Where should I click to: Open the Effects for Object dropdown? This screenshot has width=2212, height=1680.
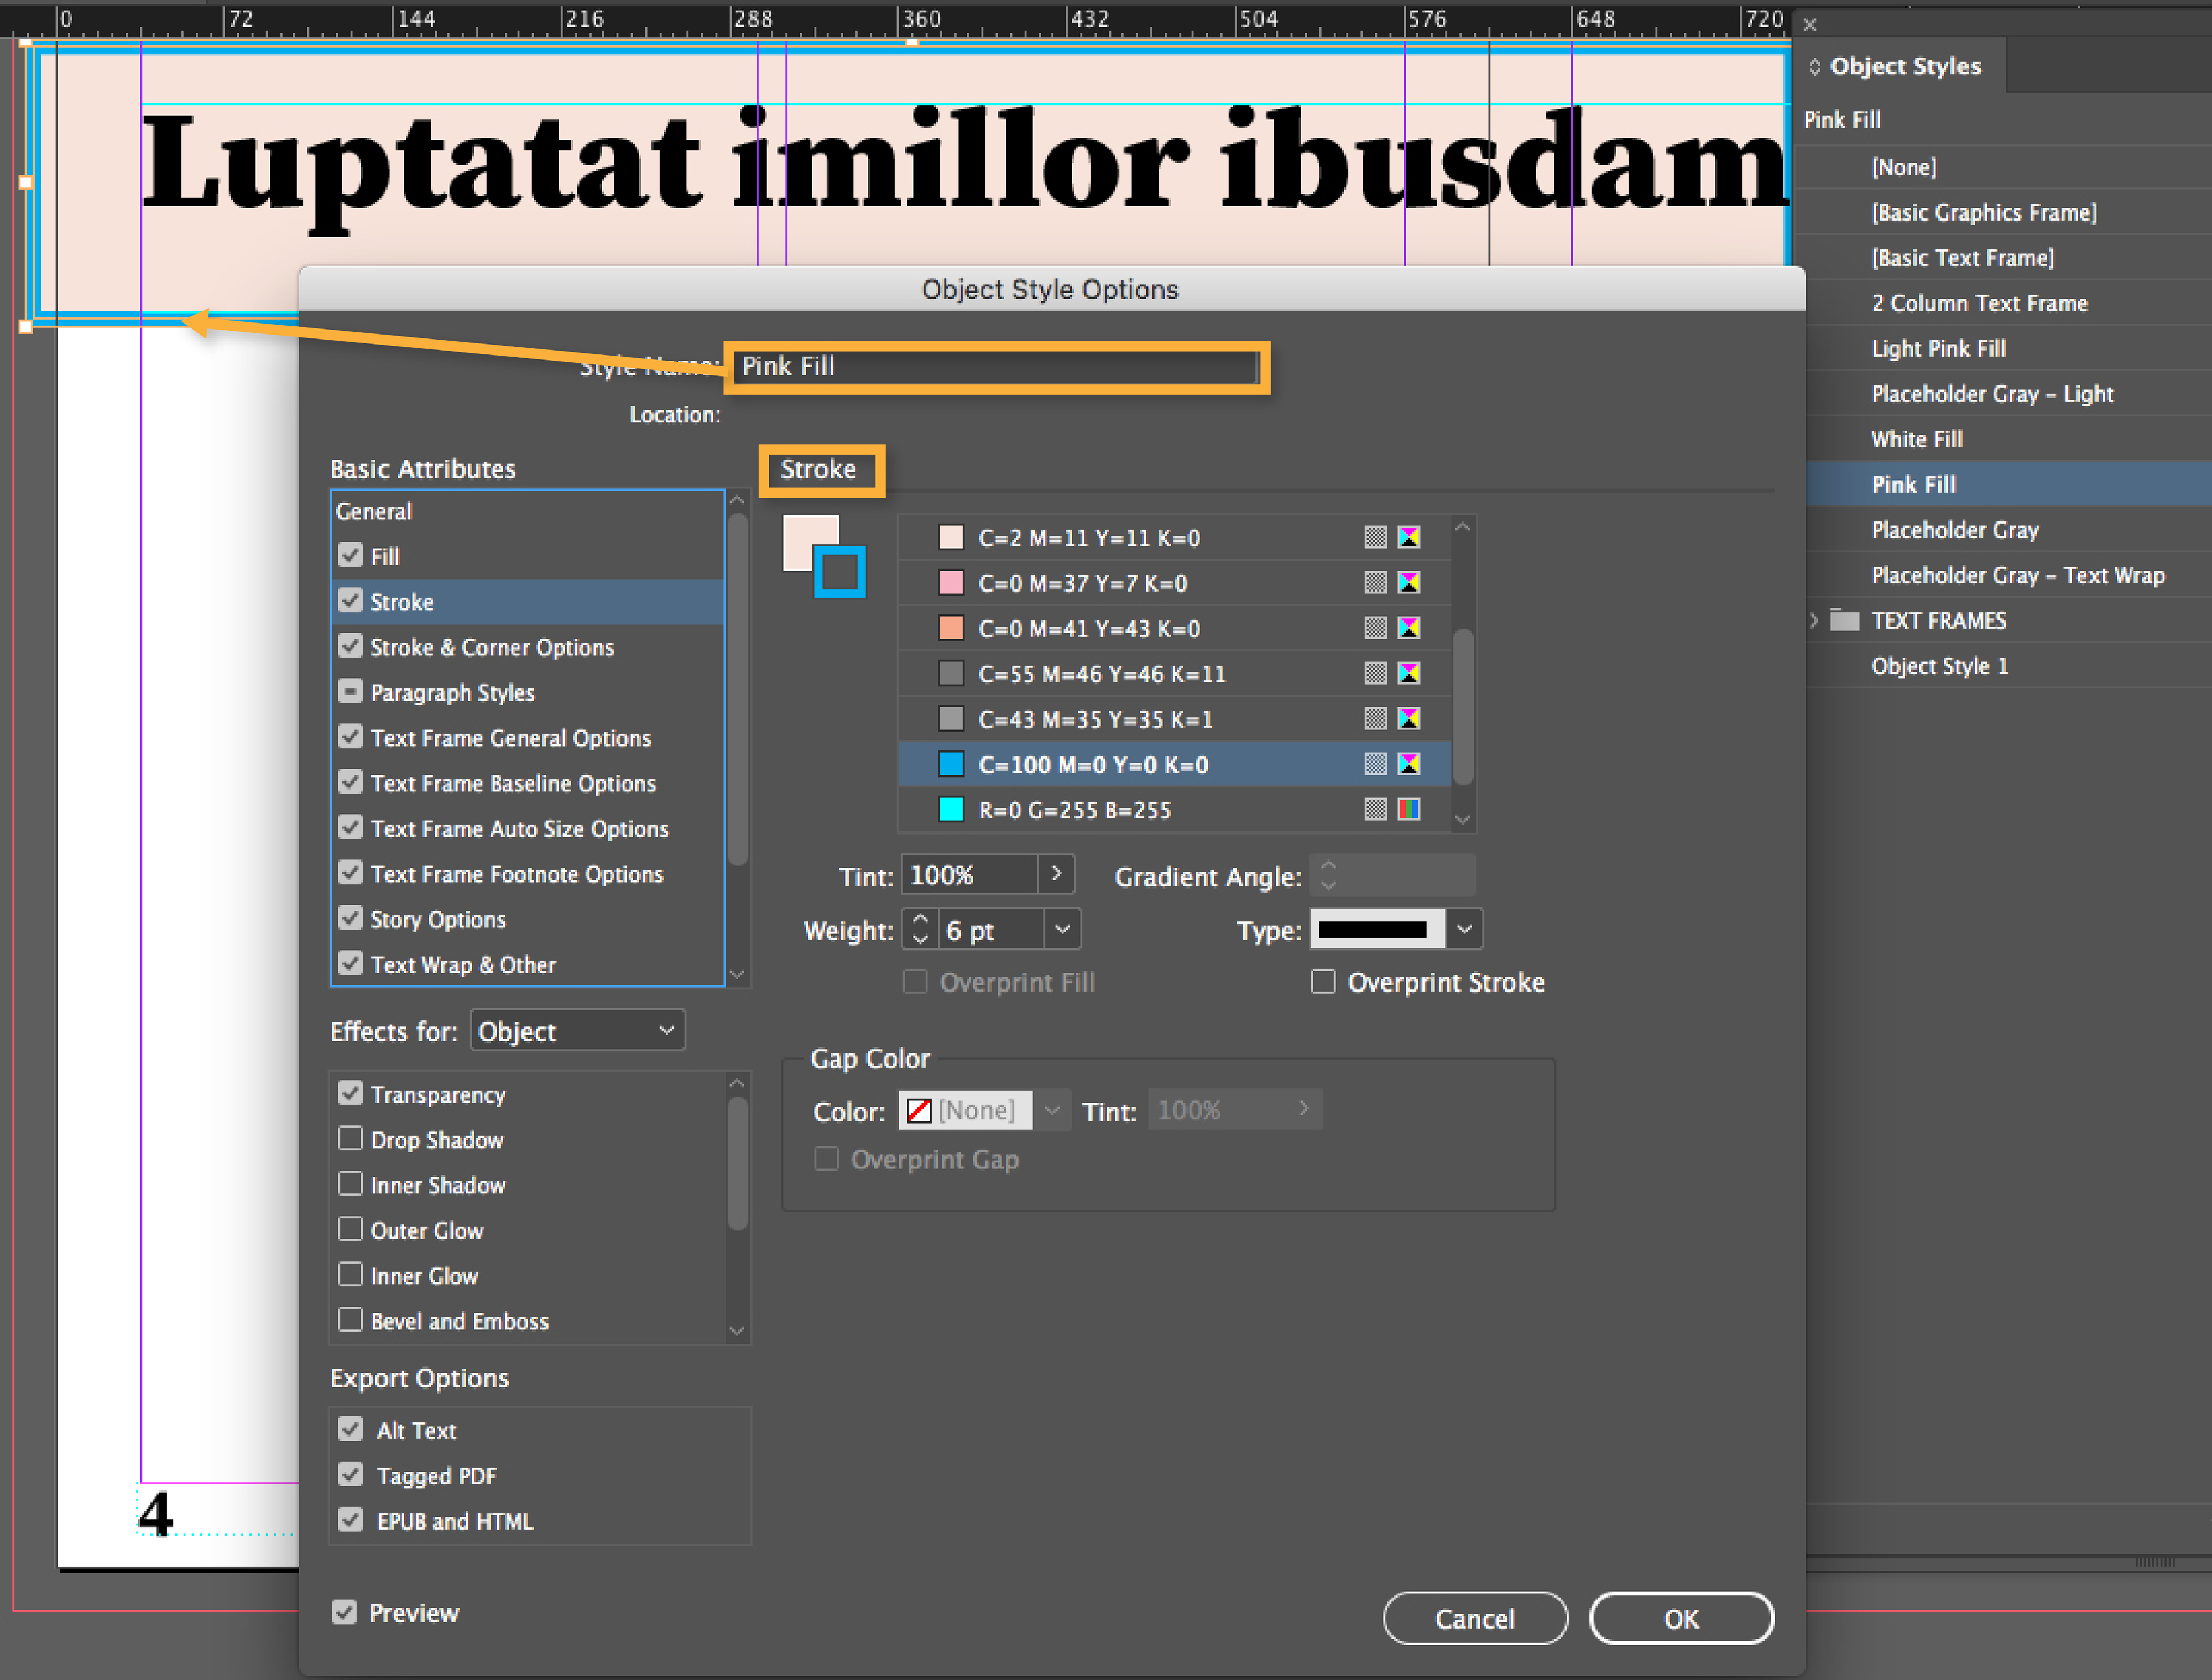tap(577, 1031)
